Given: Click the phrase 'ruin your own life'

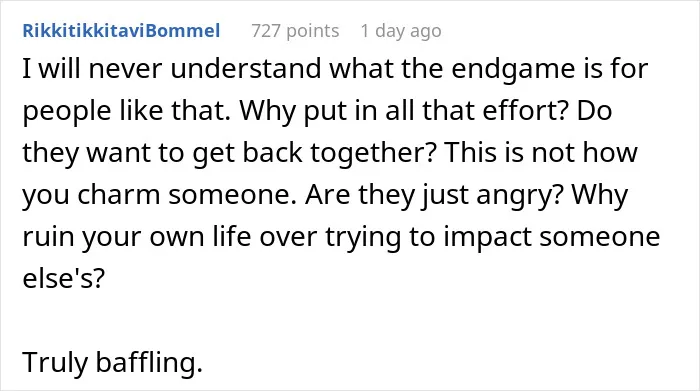Looking at the screenshot, I should pyautogui.click(x=137, y=237).
